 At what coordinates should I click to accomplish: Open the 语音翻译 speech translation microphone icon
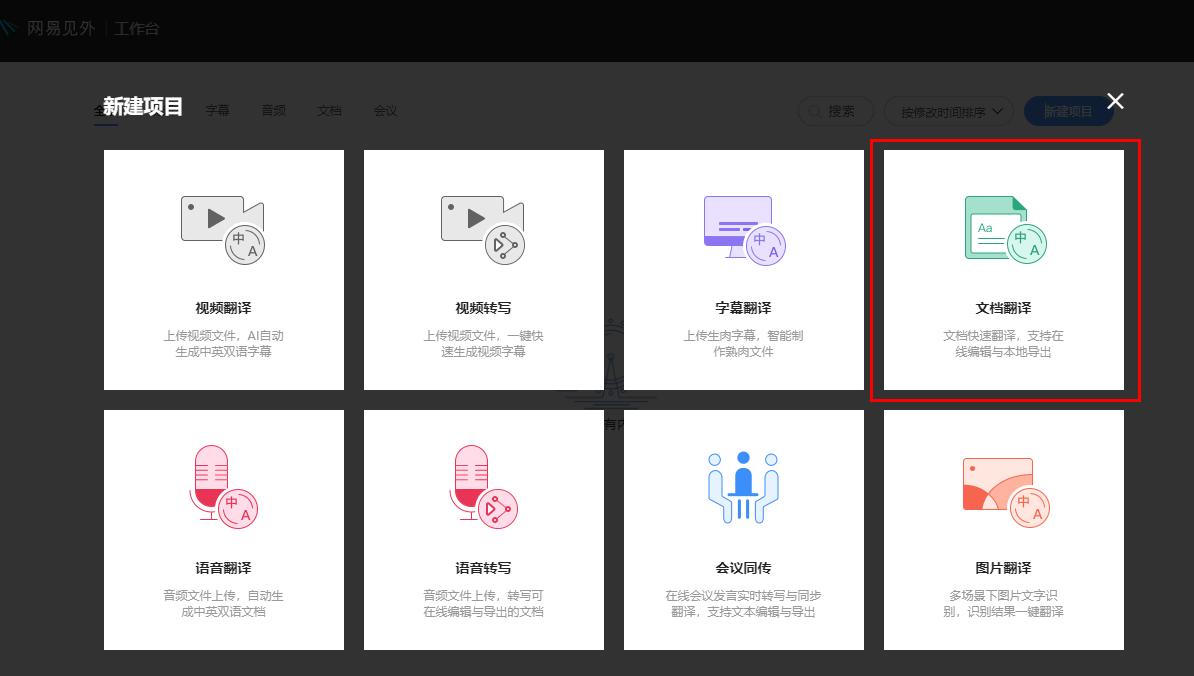click(x=223, y=487)
